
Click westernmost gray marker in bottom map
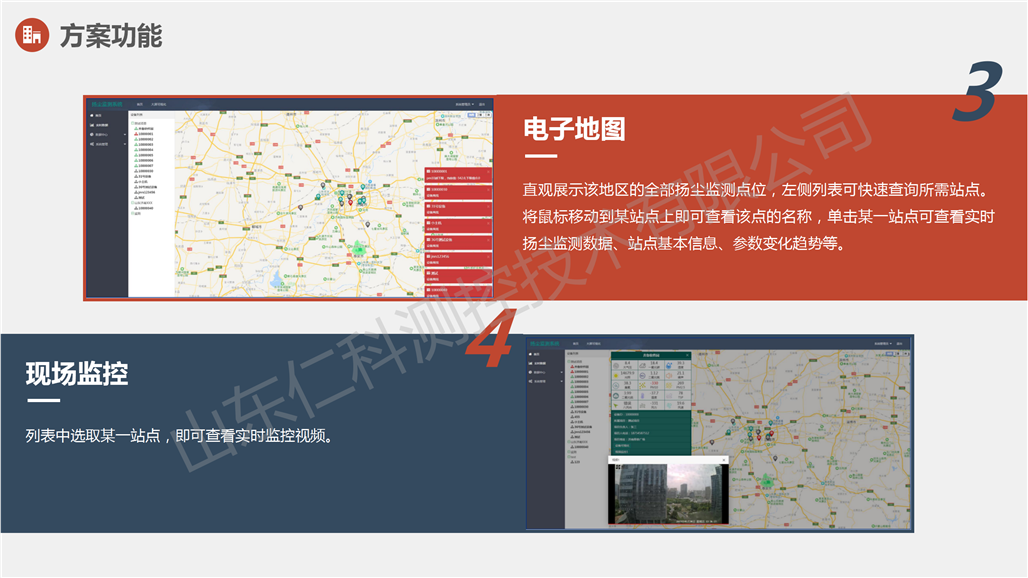712,442
